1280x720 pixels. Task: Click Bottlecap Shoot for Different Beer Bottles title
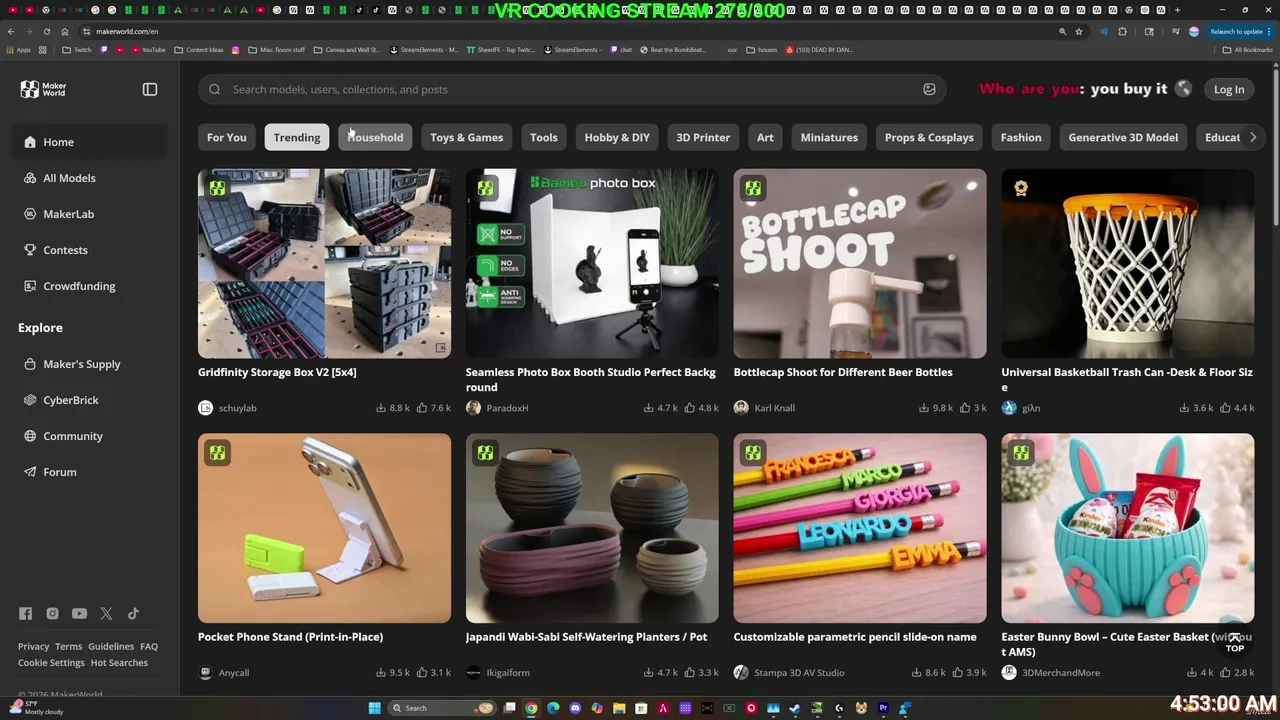[x=843, y=372]
